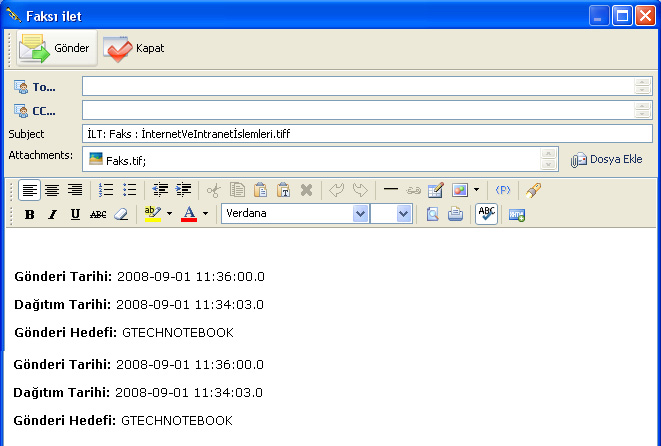
Task: Click the spell check ABC icon
Action: coord(486,214)
